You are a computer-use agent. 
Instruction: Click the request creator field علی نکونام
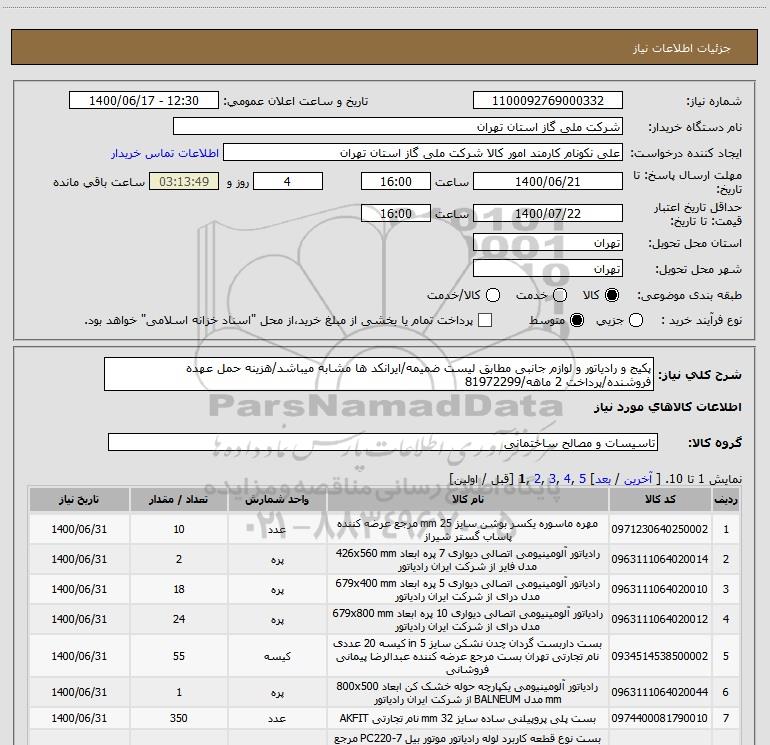(423, 152)
